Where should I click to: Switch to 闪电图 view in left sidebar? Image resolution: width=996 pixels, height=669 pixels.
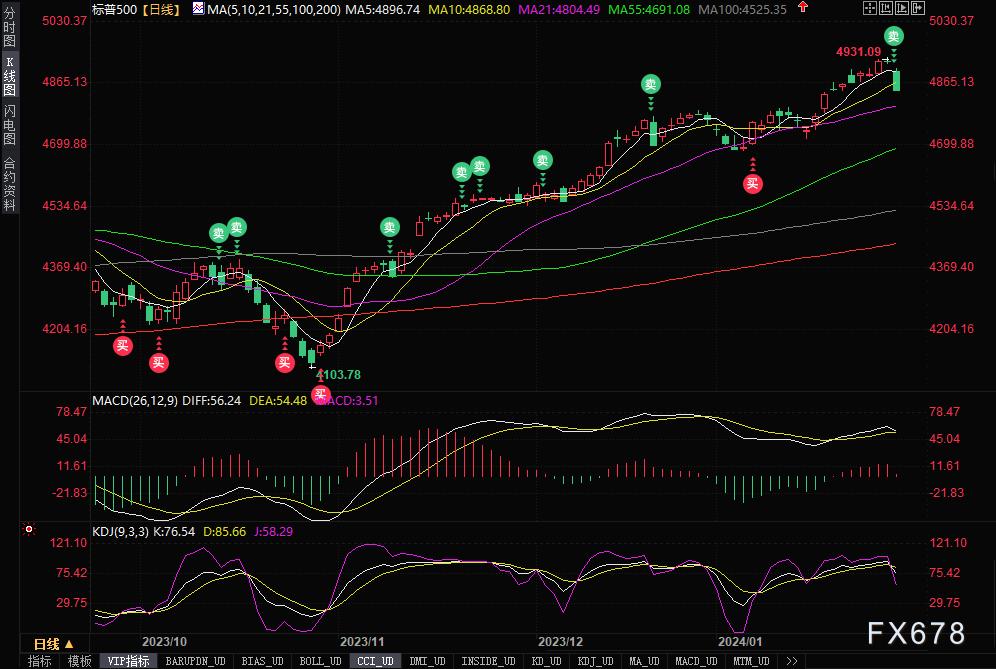(x=9, y=123)
